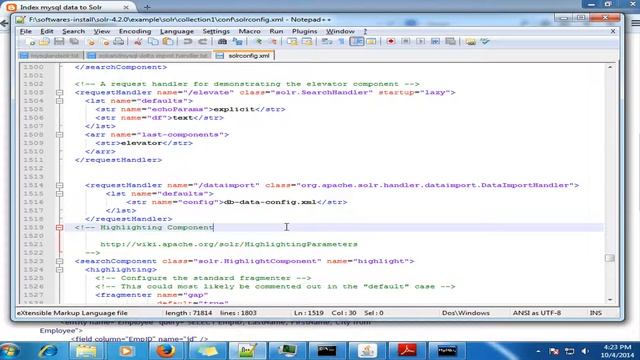The height and width of the screenshot is (360, 640).
Task: Click the Print toolbar icon
Action: pyautogui.click(x=119, y=42)
